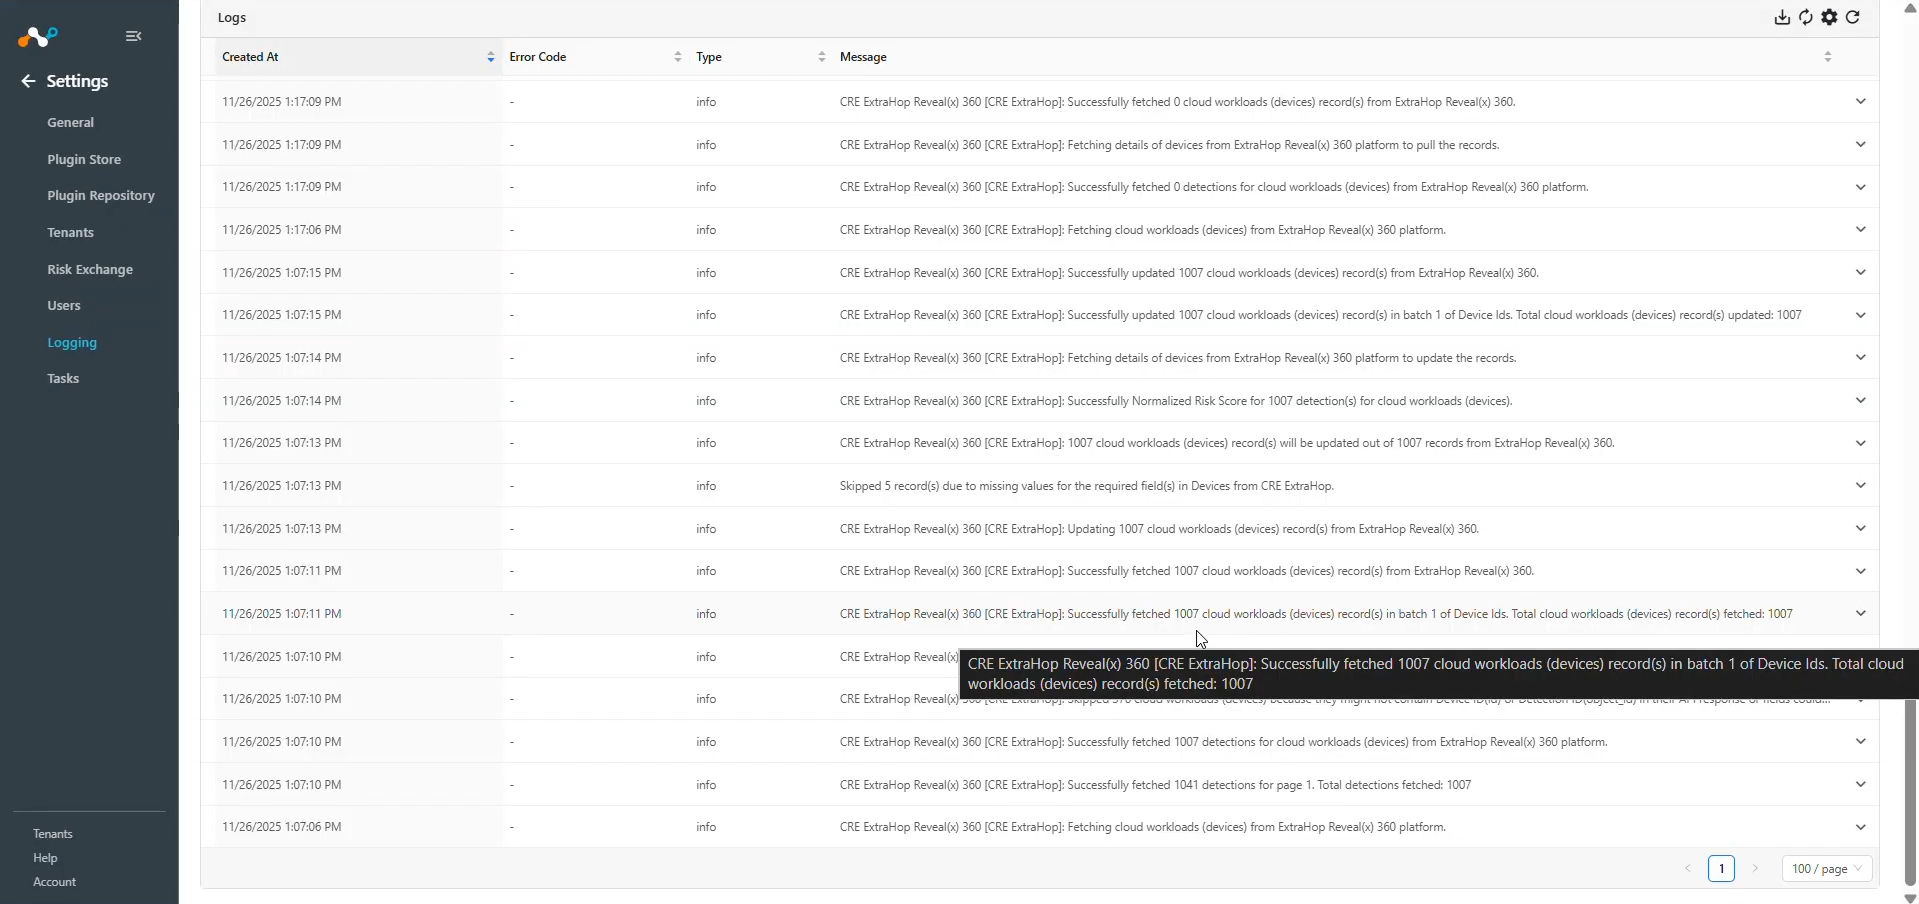This screenshot has height=904, width=1919.
Task: Click the vertical scrollbar thumb
Action: (1910, 790)
